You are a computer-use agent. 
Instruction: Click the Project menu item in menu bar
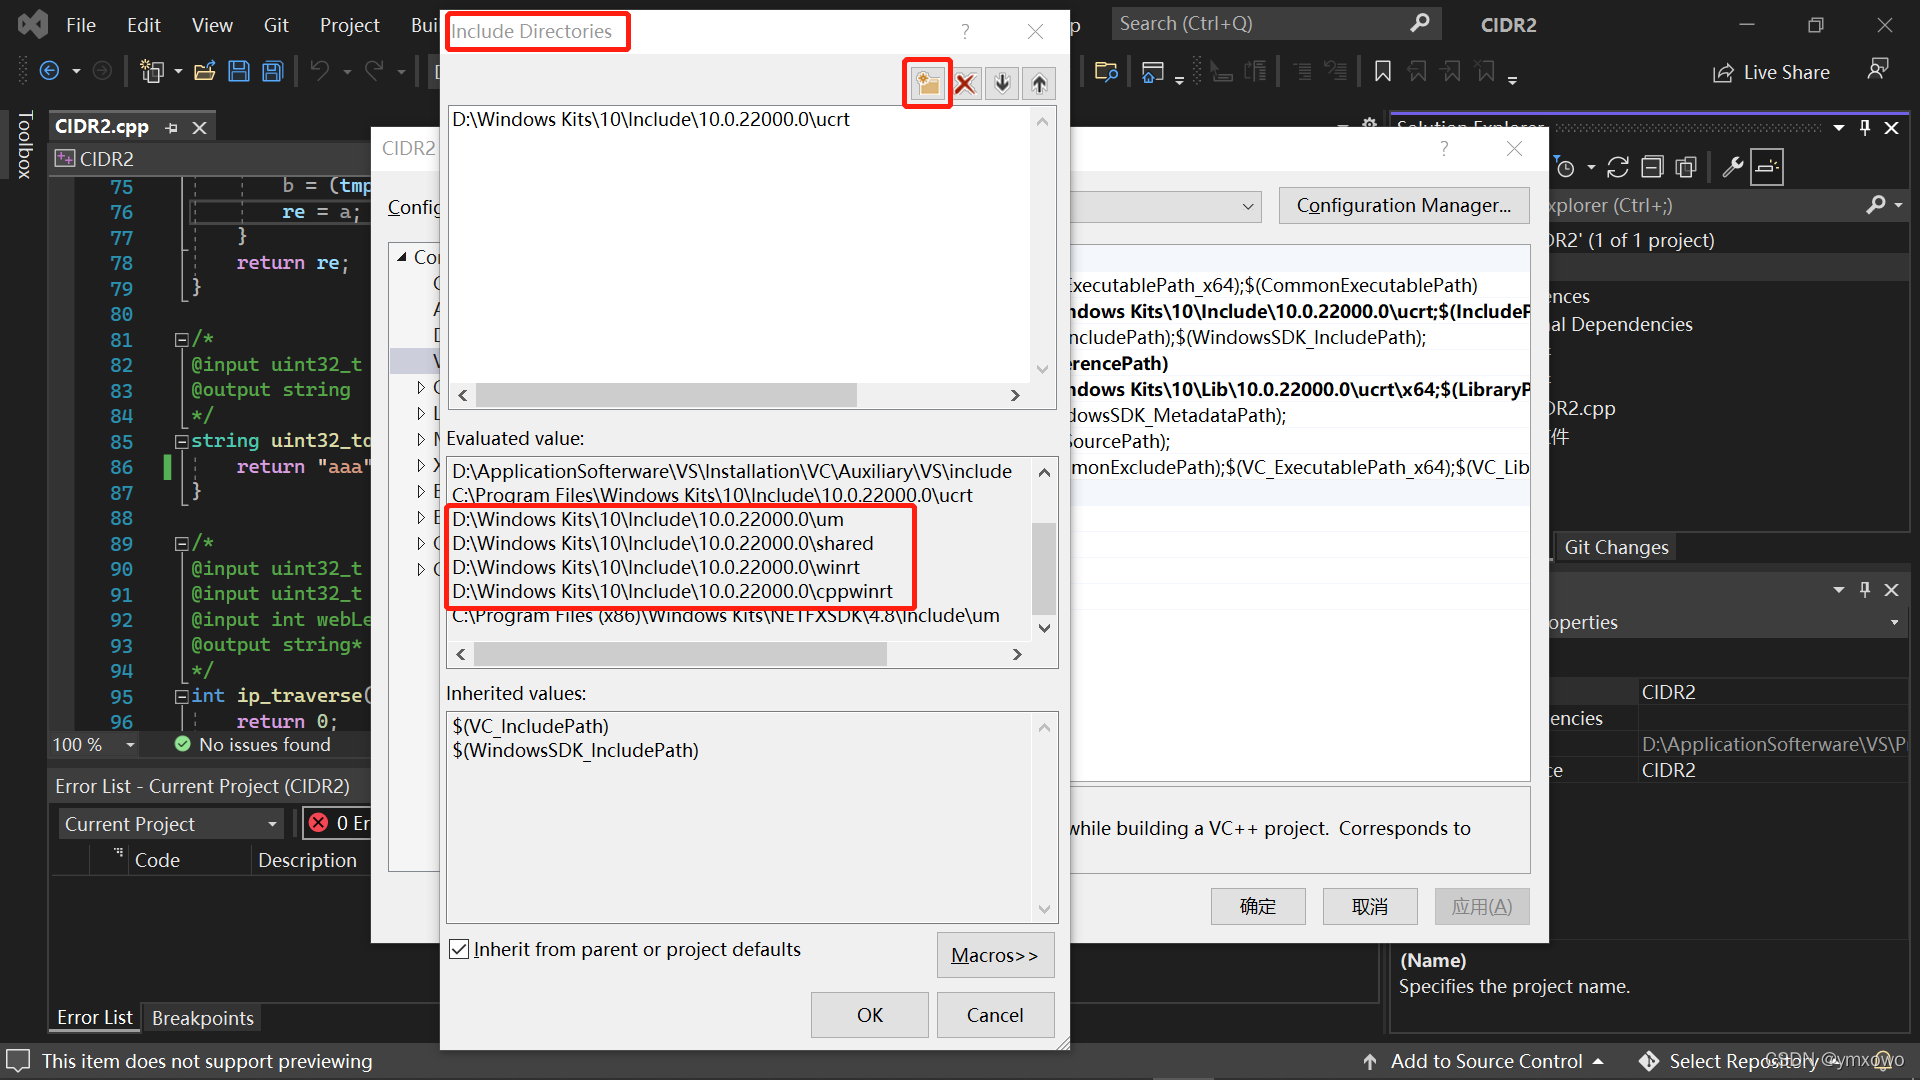[x=345, y=24]
